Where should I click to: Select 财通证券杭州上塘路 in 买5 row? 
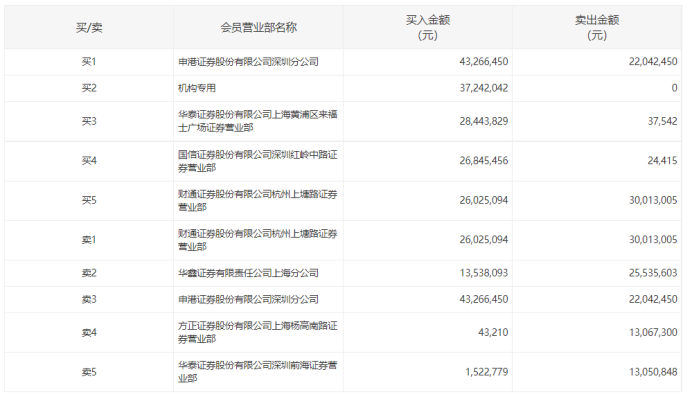[258, 200]
